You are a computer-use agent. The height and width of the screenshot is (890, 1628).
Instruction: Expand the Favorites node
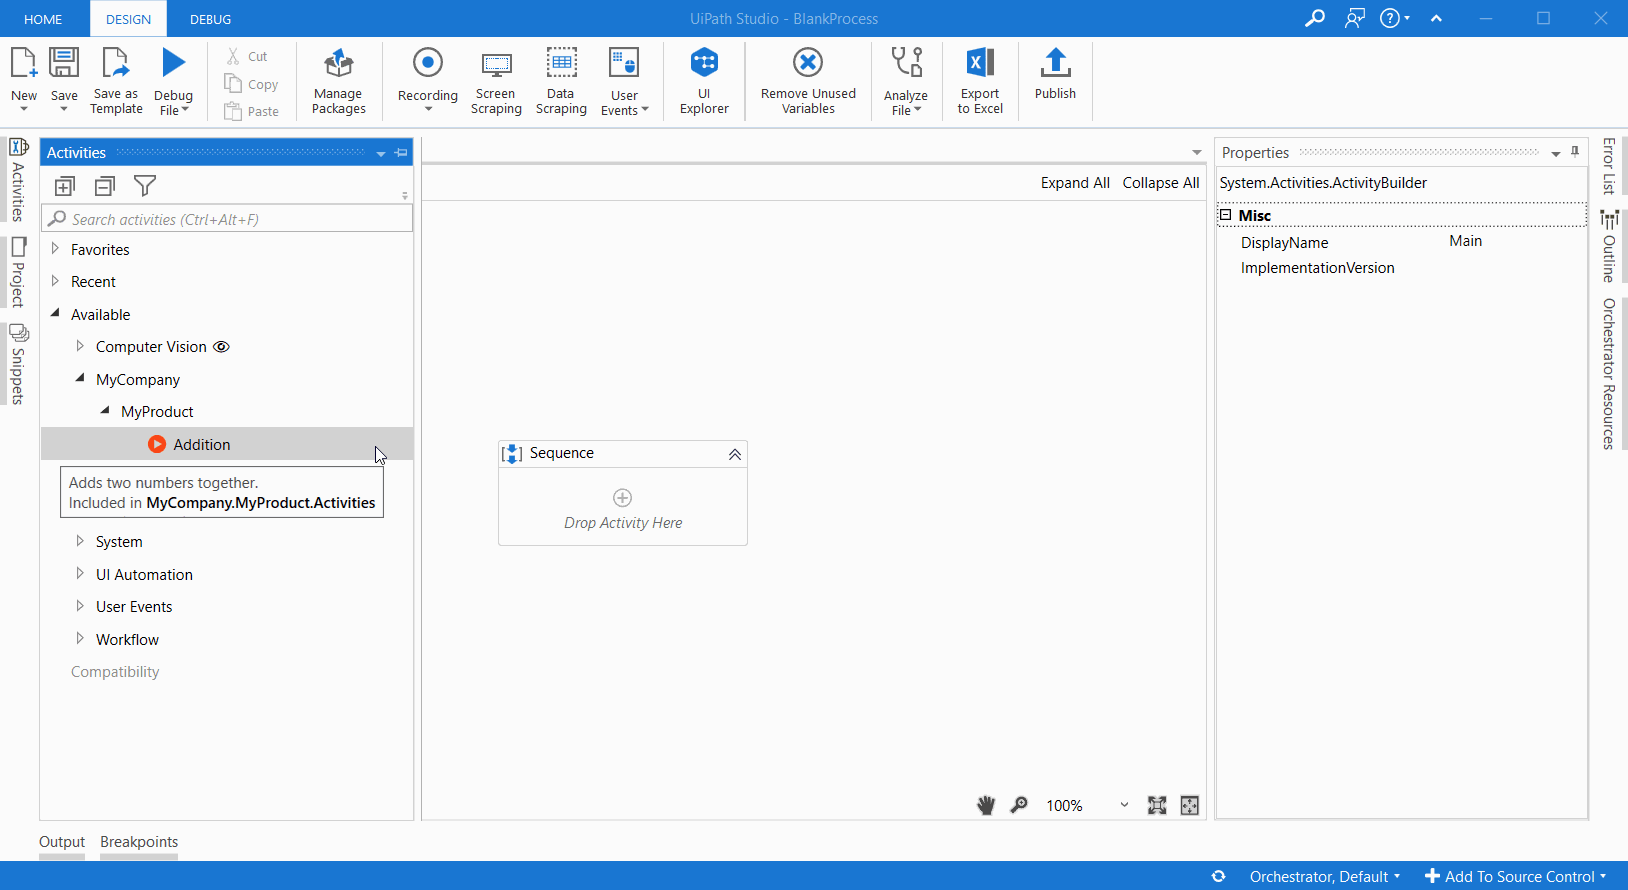tap(55, 249)
